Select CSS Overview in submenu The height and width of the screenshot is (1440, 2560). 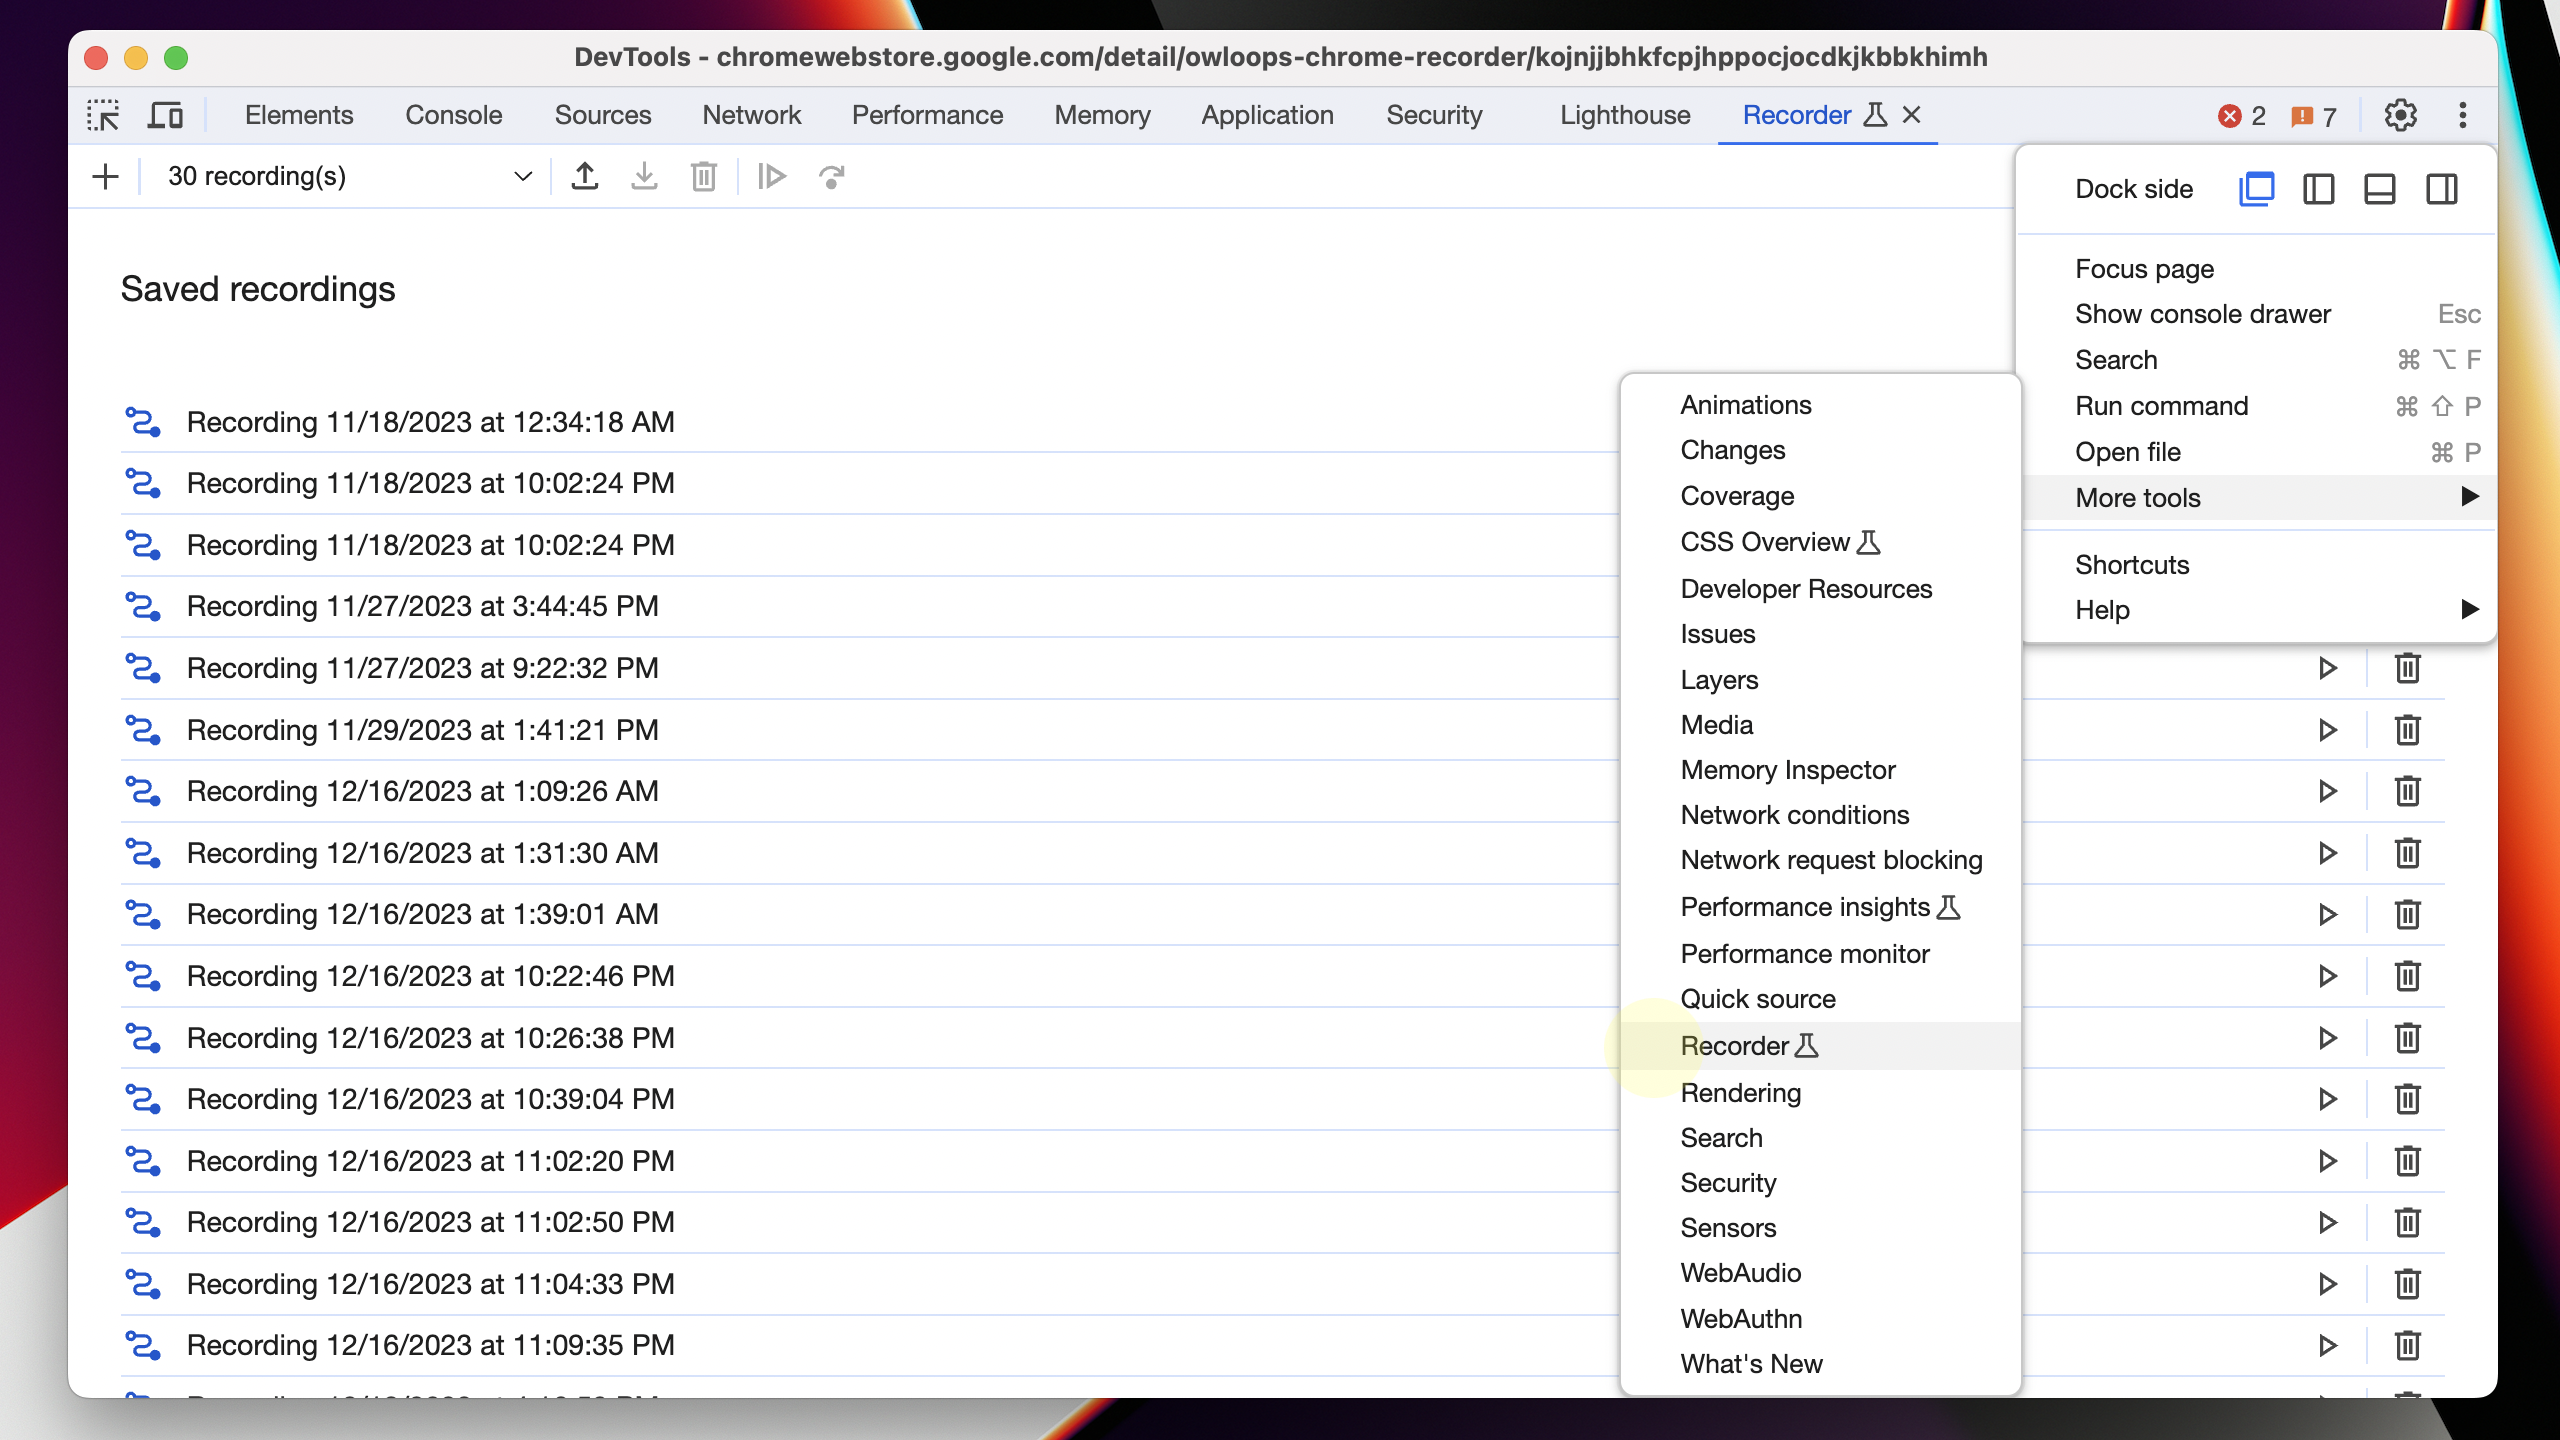1820,542
